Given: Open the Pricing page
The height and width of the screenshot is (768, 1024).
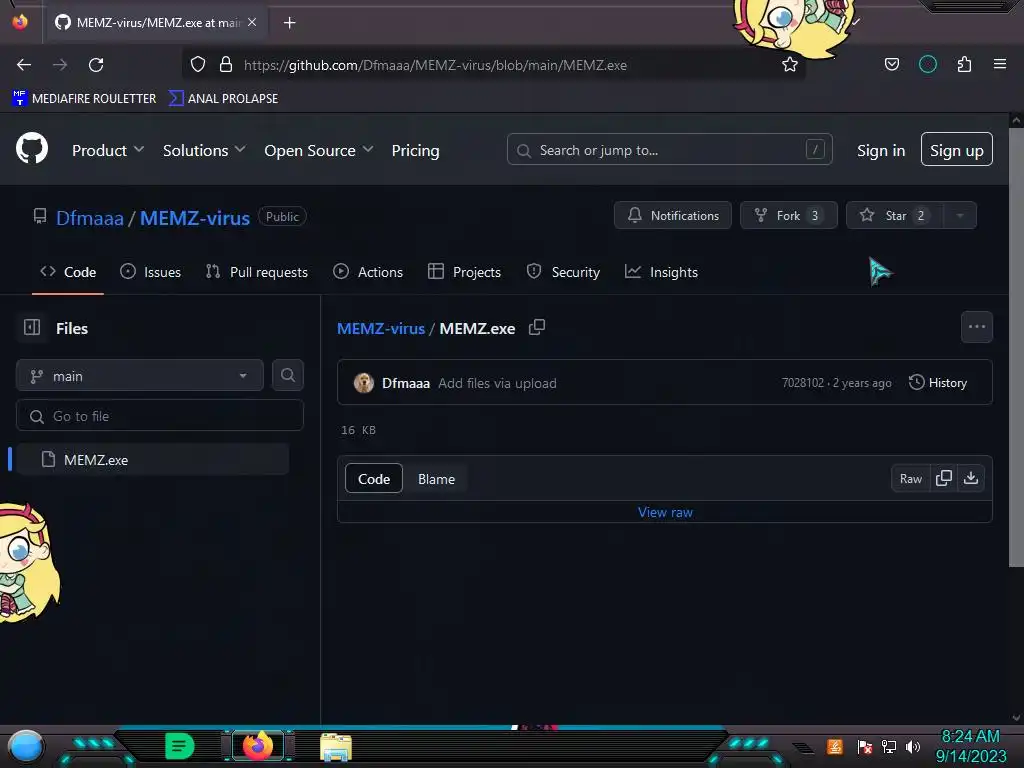Looking at the screenshot, I should 415,150.
